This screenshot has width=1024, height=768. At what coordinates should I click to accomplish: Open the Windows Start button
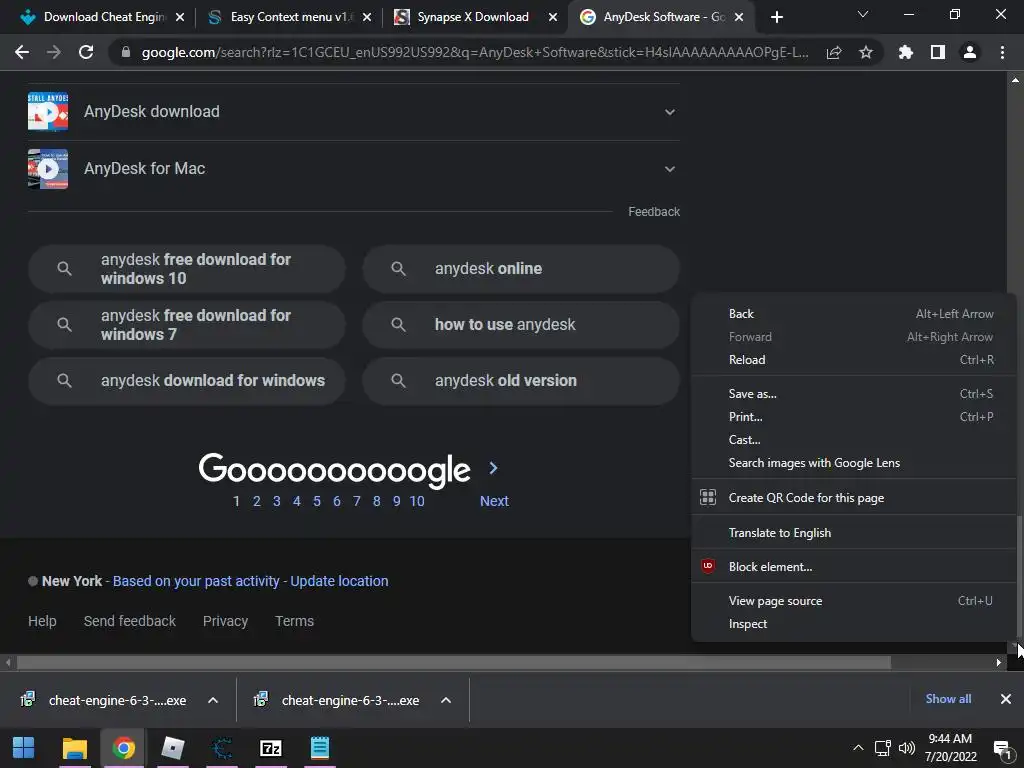[x=24, y=748]
